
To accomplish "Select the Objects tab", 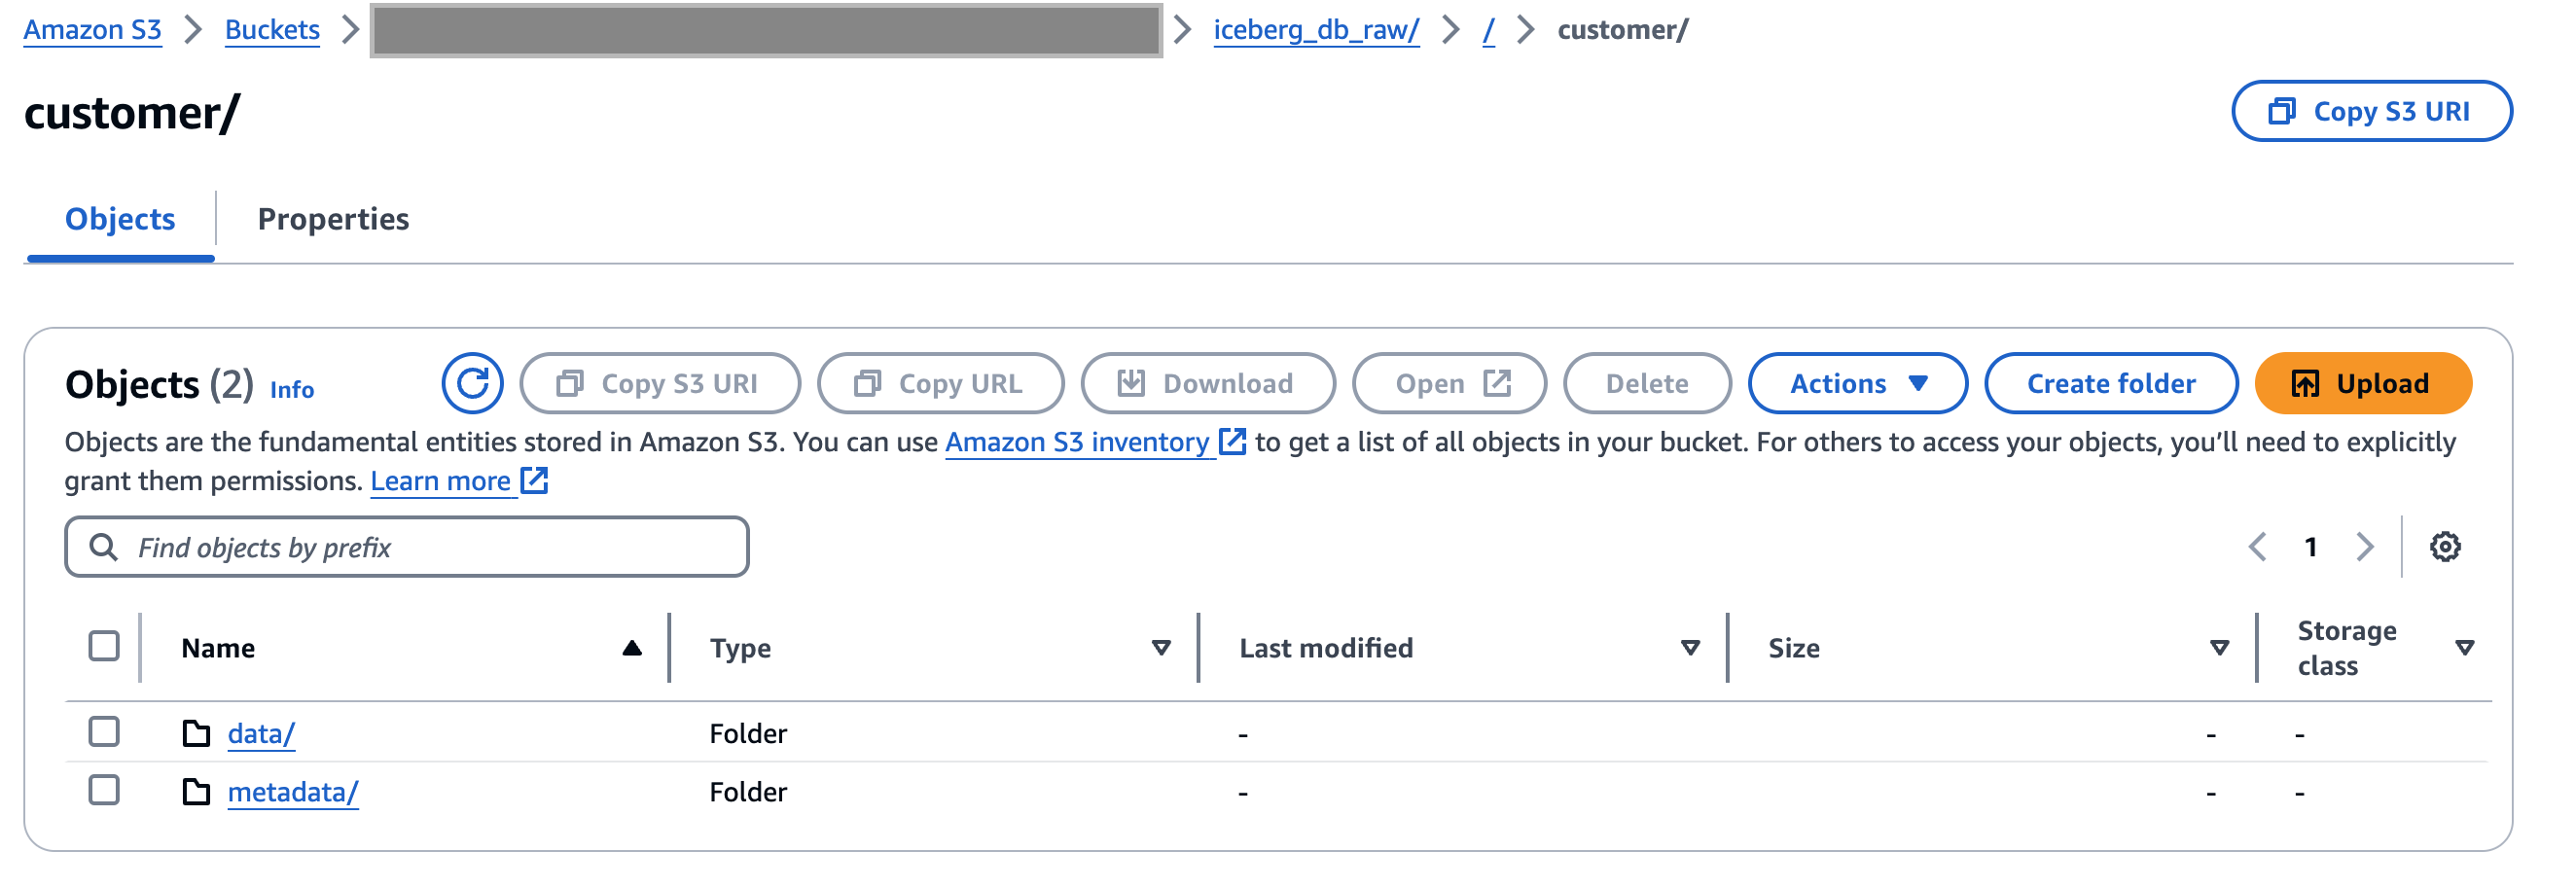I will [120, 219].
